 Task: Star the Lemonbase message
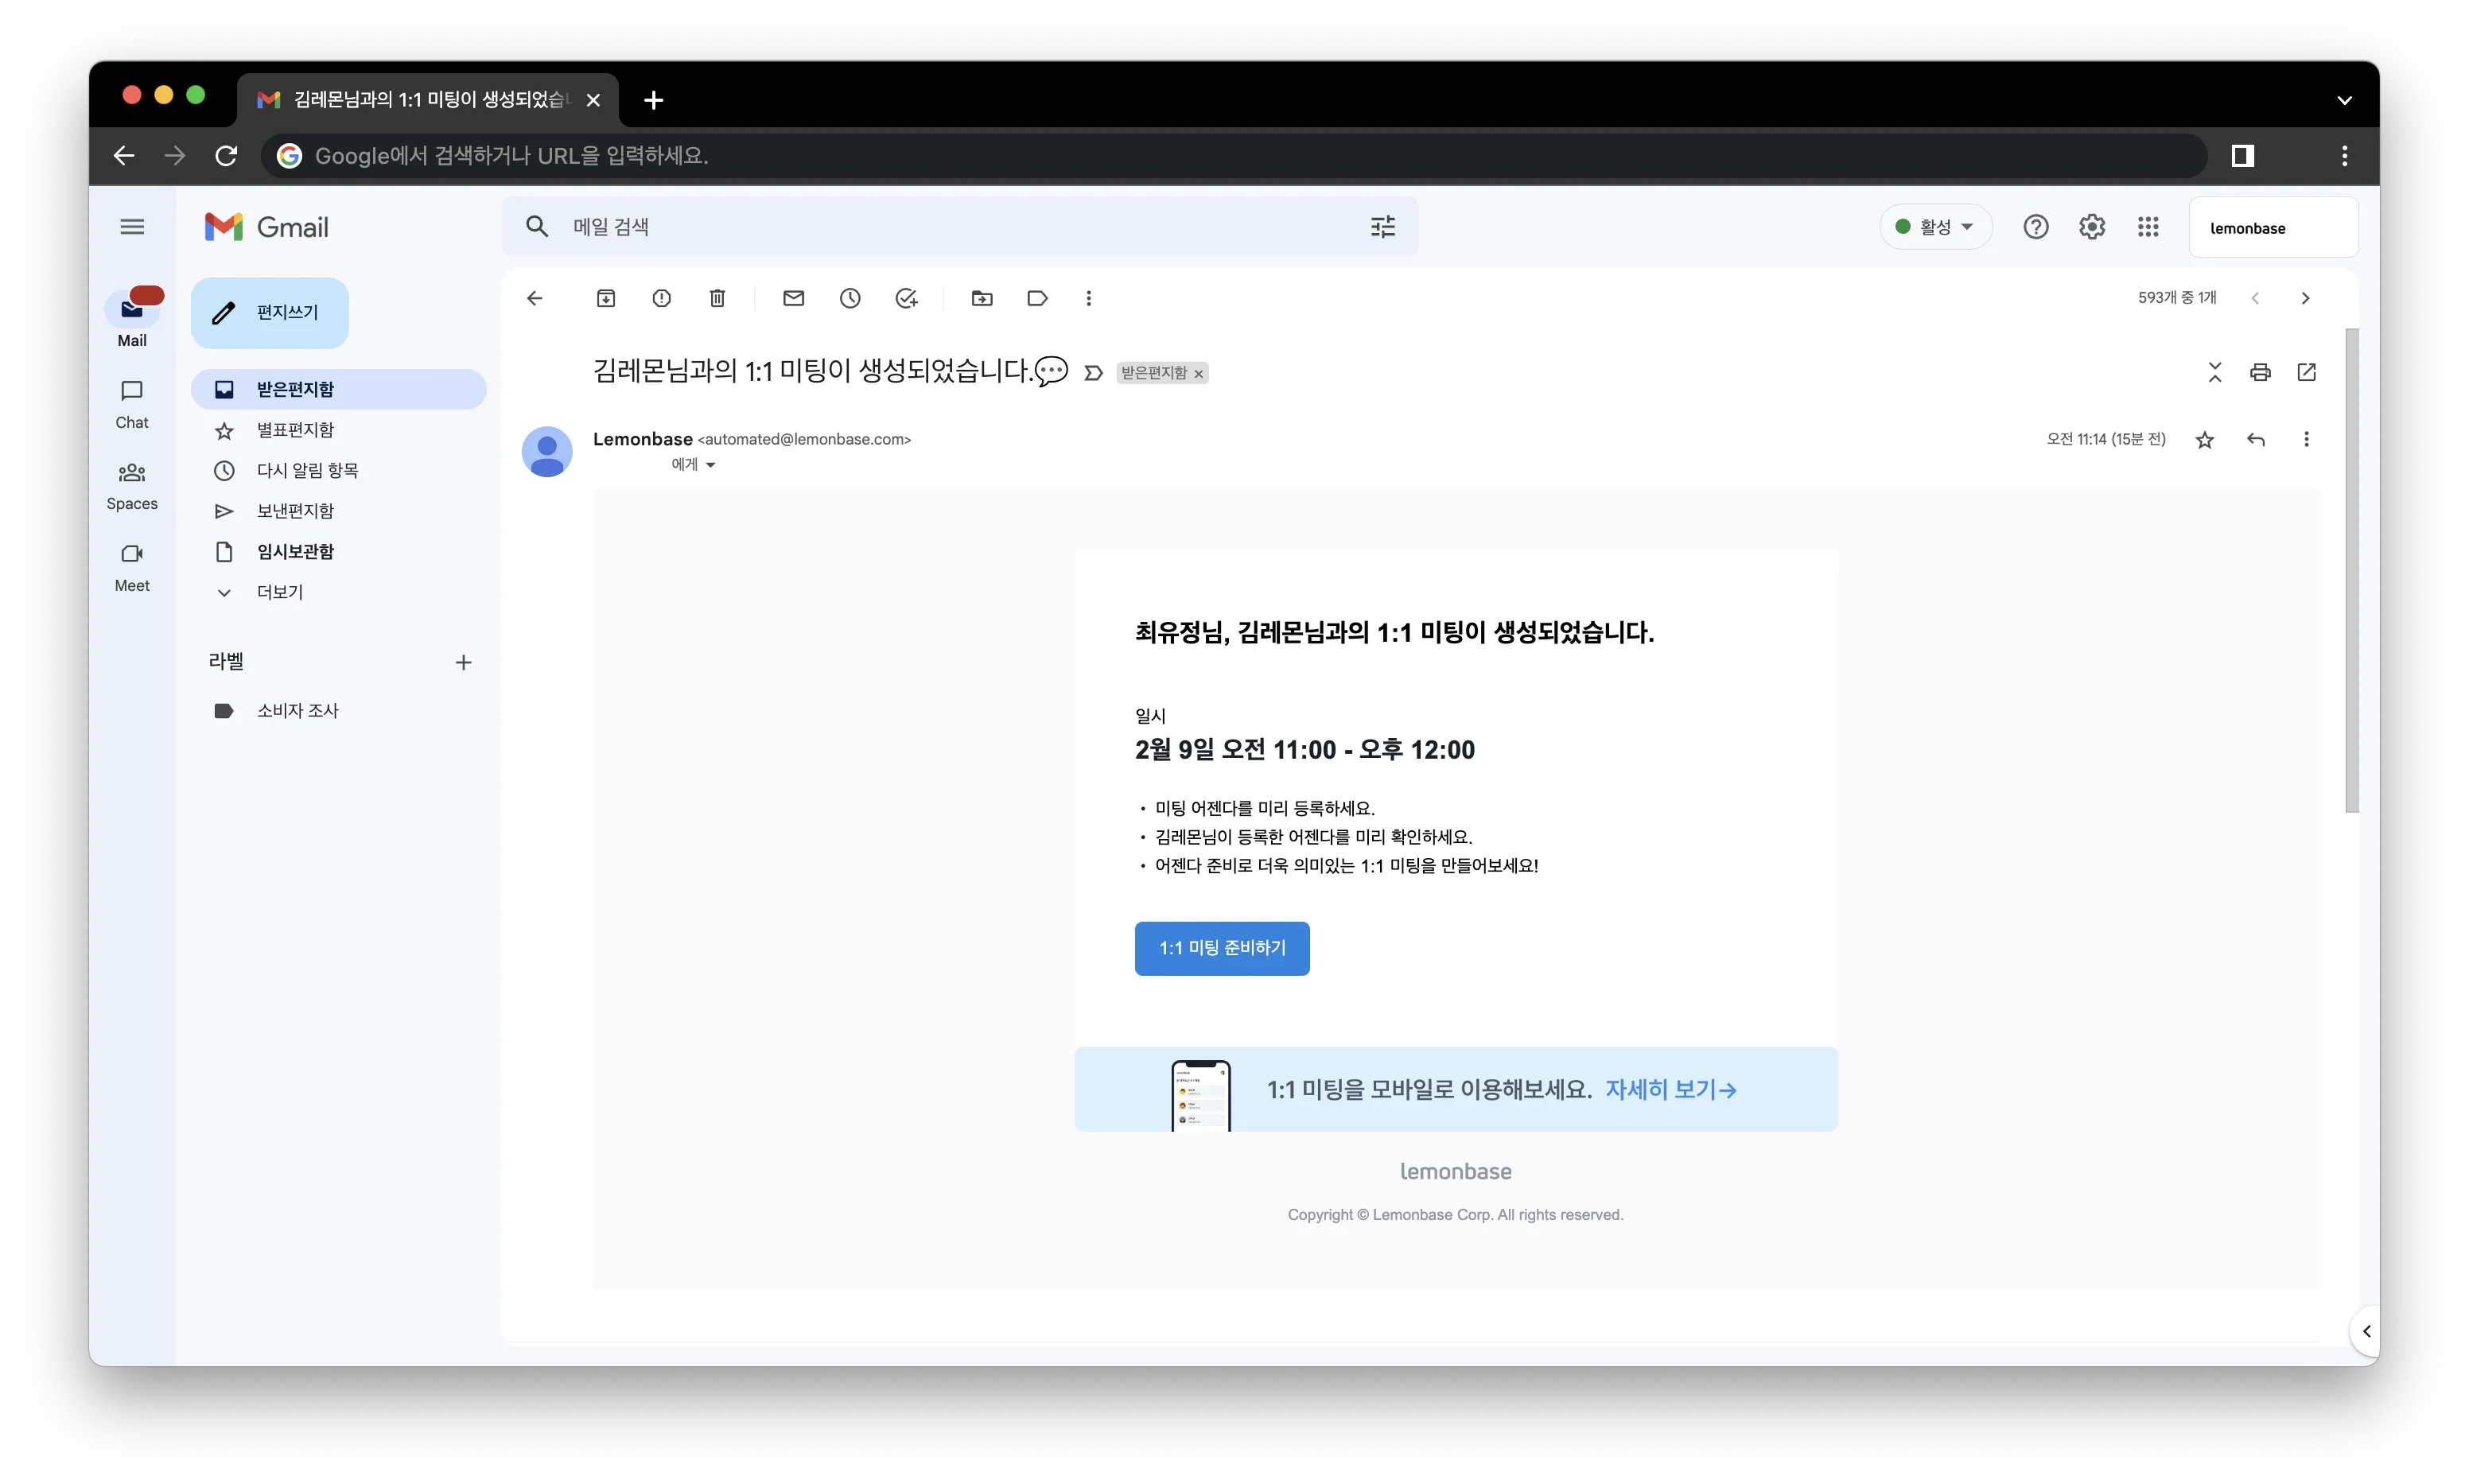pos(2205,439)
